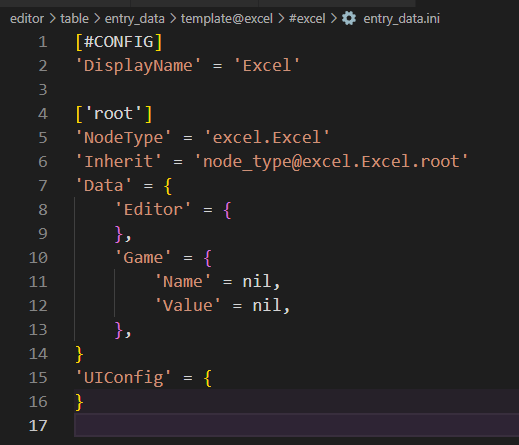Click line number 7 in the gutter

click(x=43, y=186)
